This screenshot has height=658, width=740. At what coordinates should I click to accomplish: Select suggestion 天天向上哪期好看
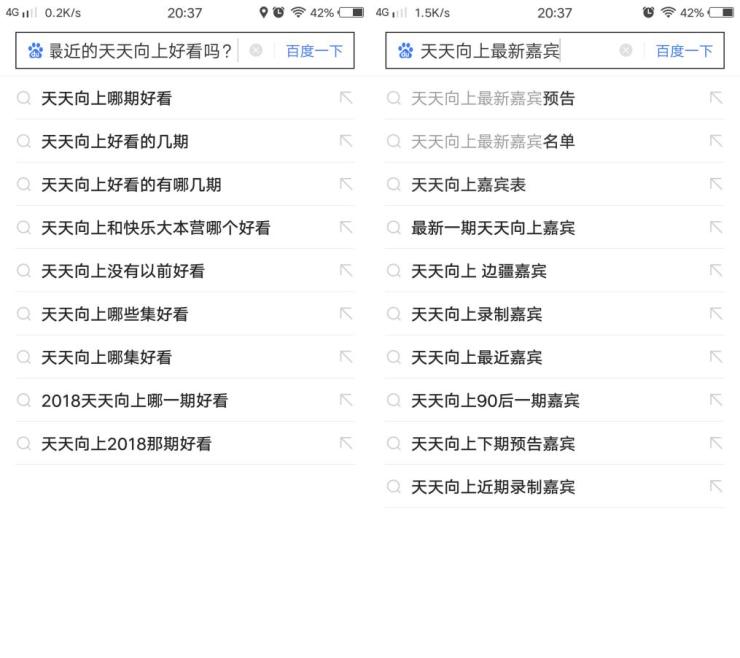[x=185, y=98]
